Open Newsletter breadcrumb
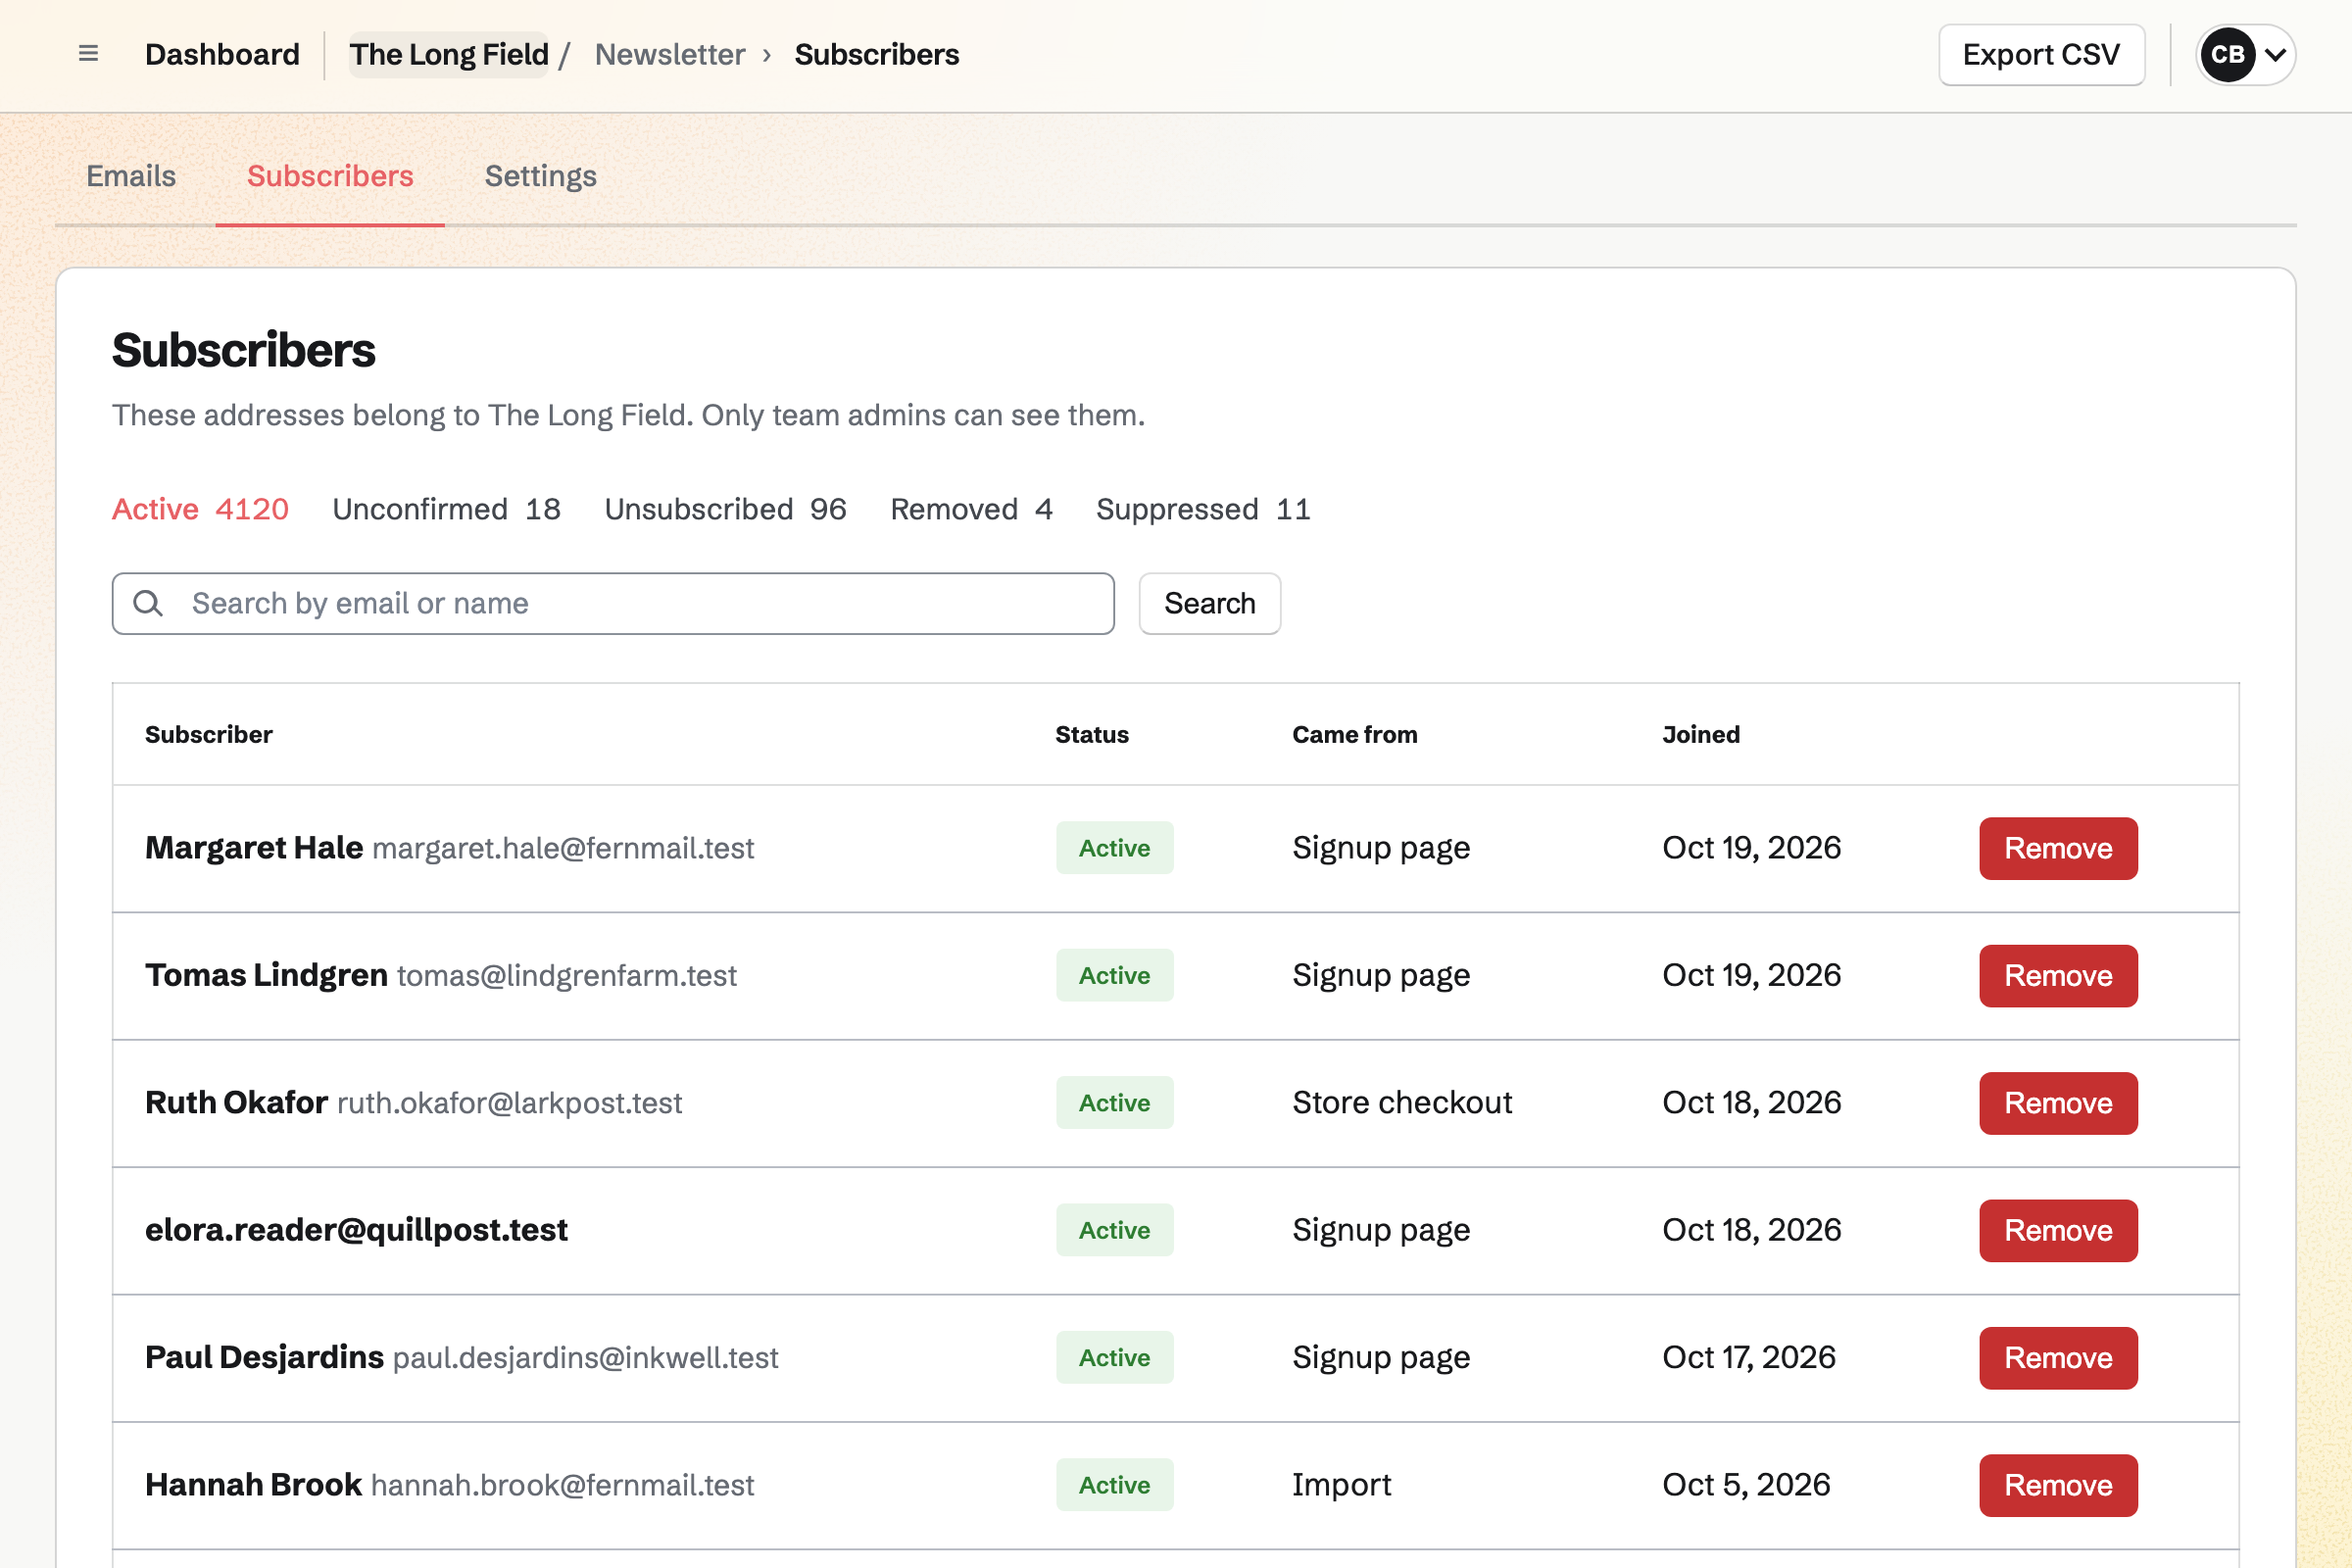The width and height of the screenshot is (2352, 1568). click(x=670, y=54)
